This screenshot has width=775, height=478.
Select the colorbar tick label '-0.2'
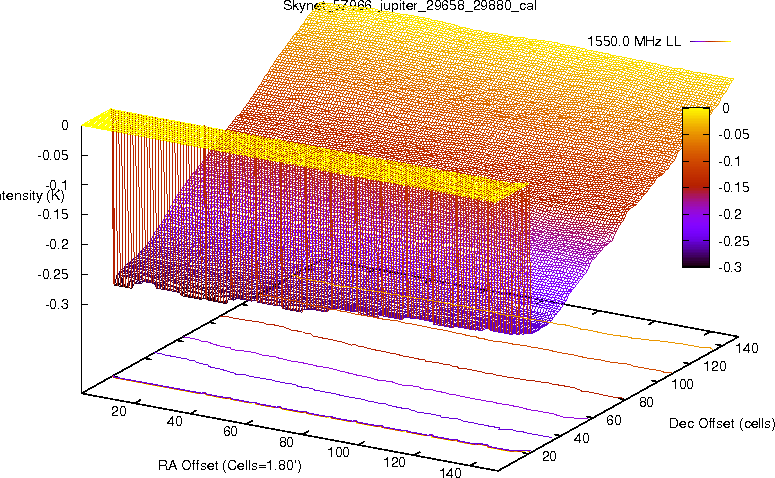(730, 214)
